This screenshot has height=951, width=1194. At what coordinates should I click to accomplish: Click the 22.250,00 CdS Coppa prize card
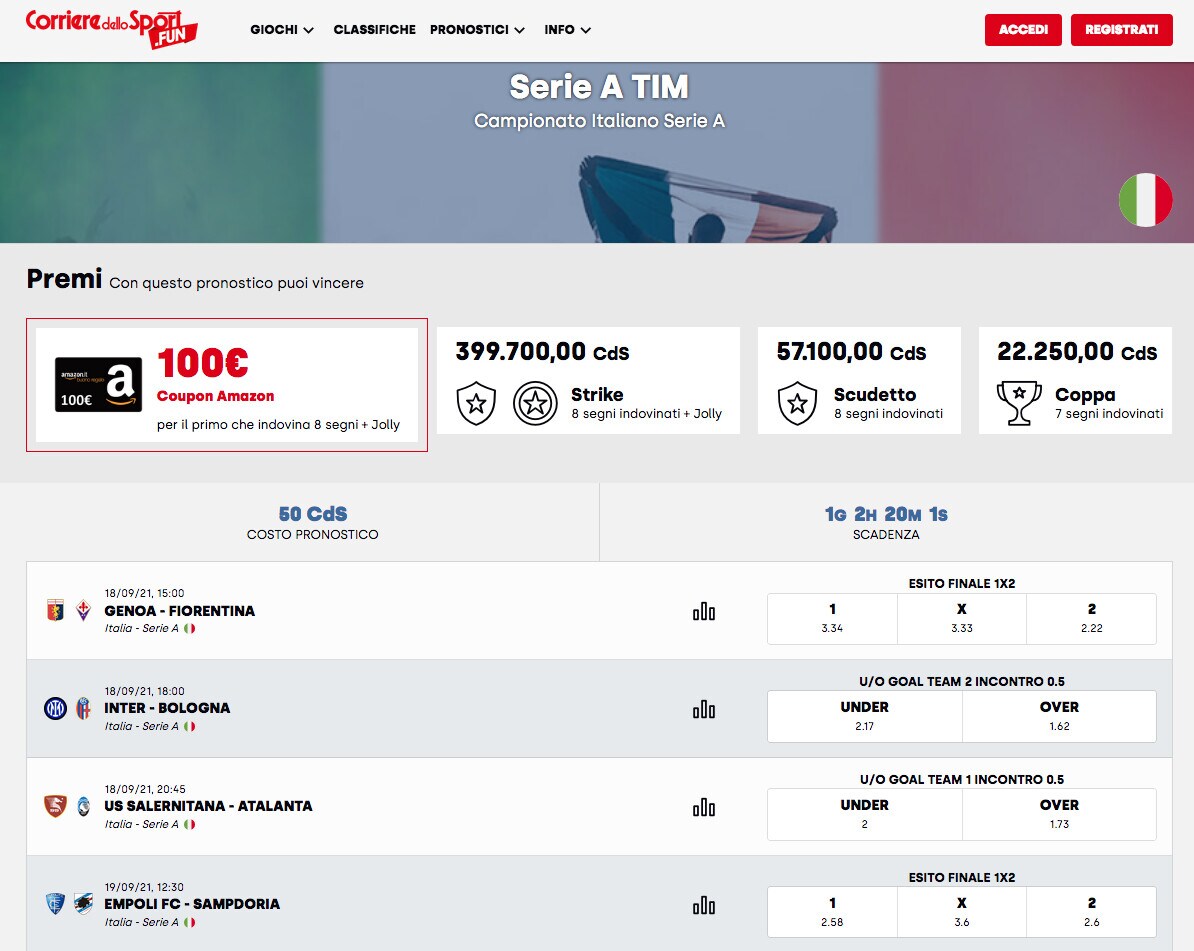click(x=1075, y=381)
